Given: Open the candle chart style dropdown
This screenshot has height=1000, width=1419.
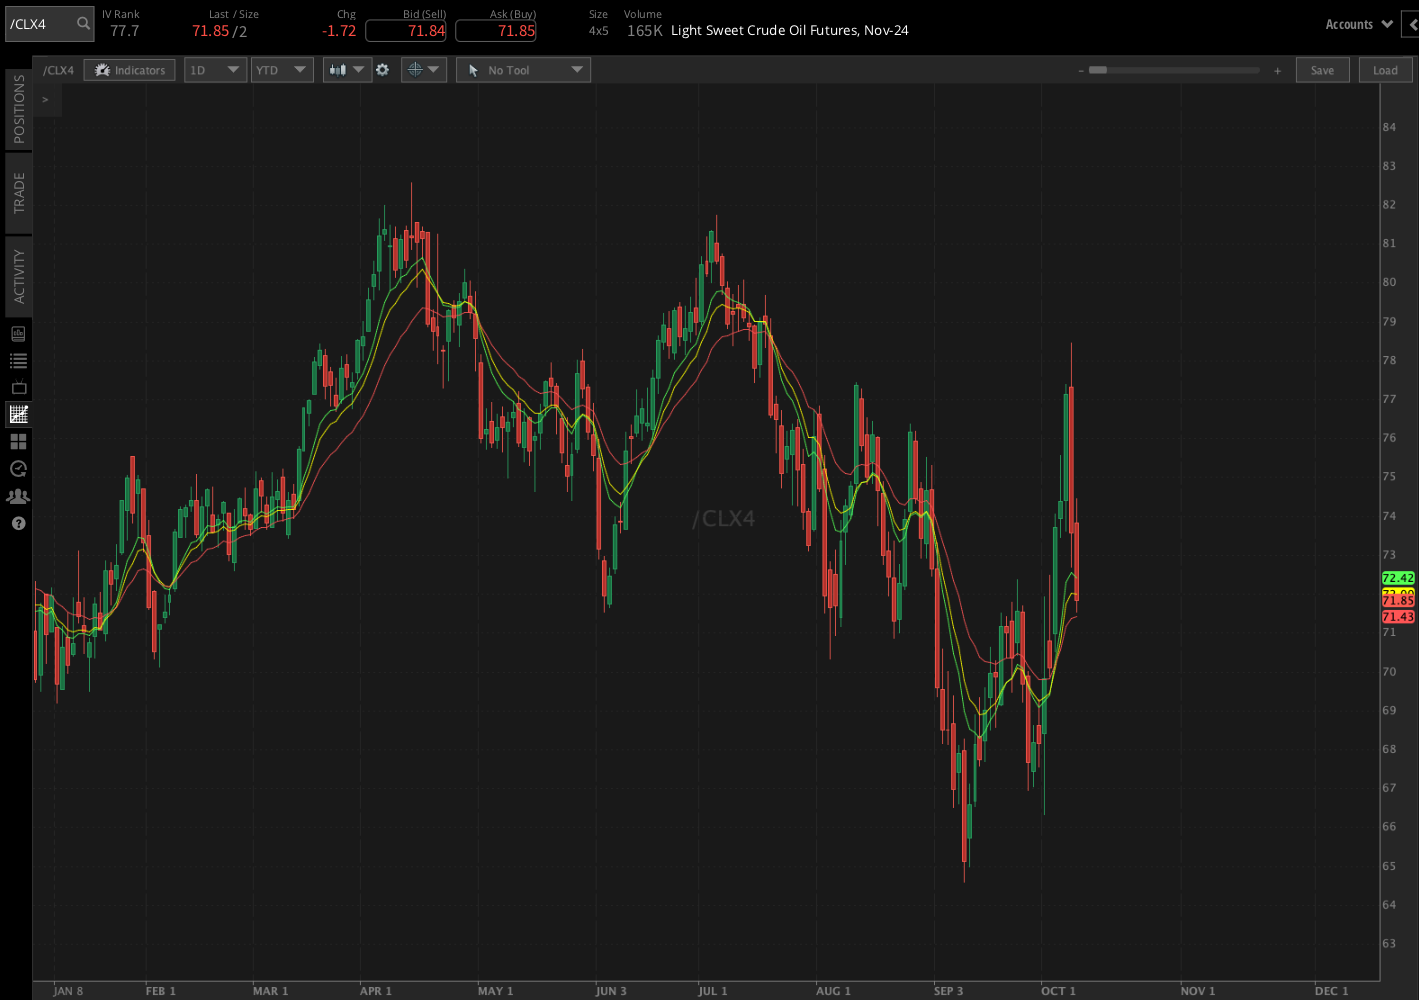Looking at the screenshot, I should pyautogui.click(x=346, y=70).
